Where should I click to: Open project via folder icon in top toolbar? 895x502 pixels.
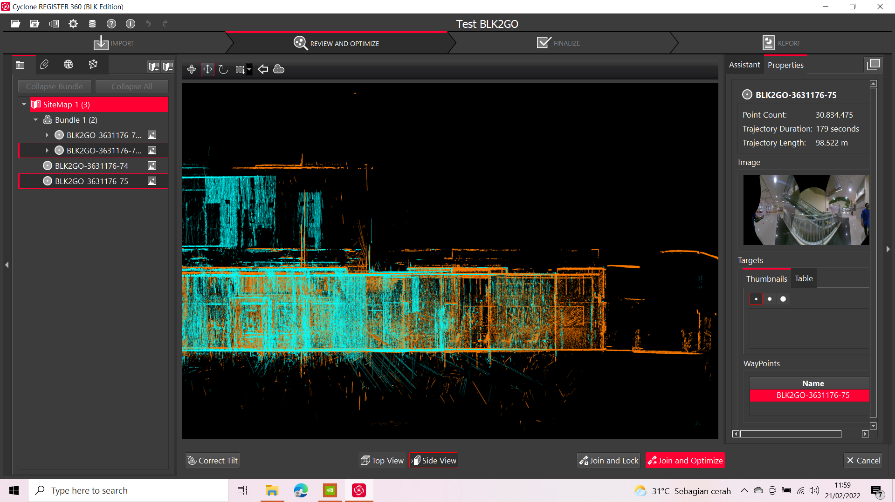[x=15, y=23]
